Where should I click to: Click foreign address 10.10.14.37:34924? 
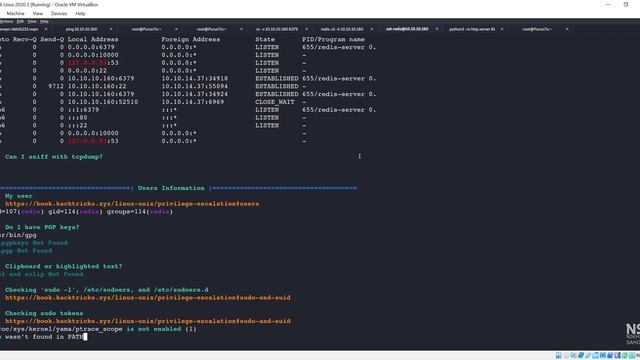point(195,94)
